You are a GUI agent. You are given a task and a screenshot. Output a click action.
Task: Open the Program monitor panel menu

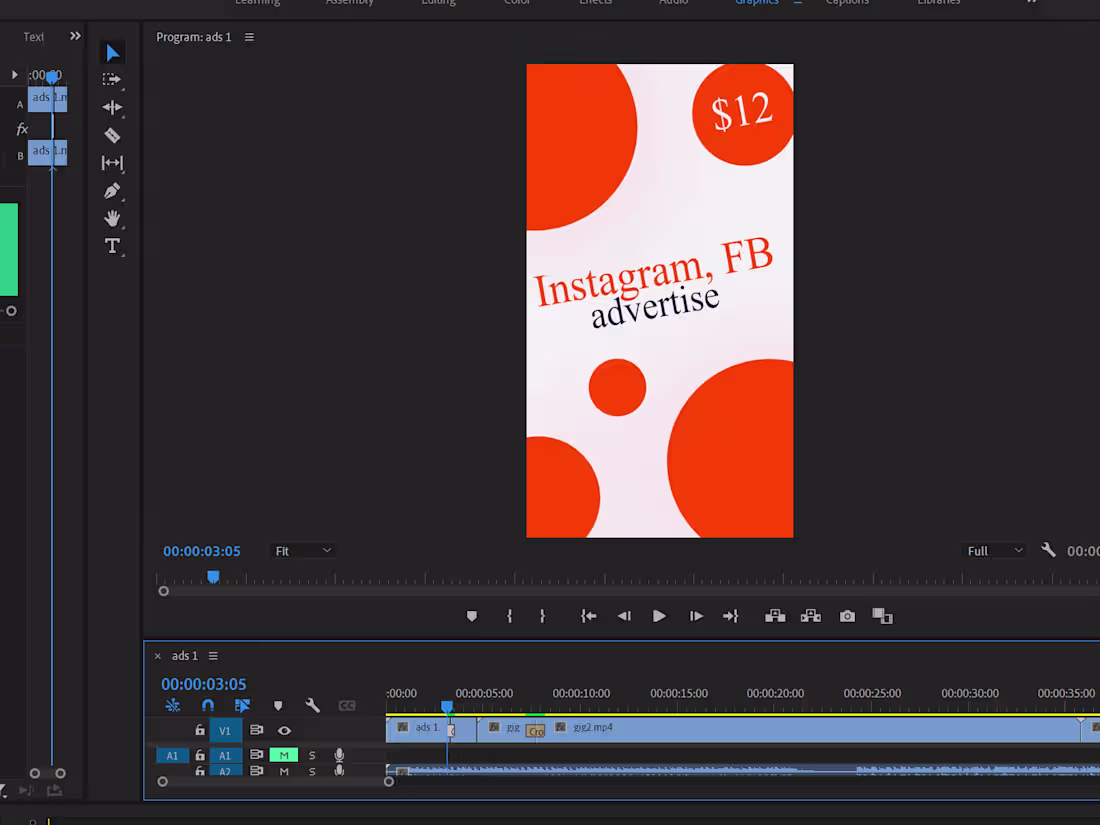249,37
